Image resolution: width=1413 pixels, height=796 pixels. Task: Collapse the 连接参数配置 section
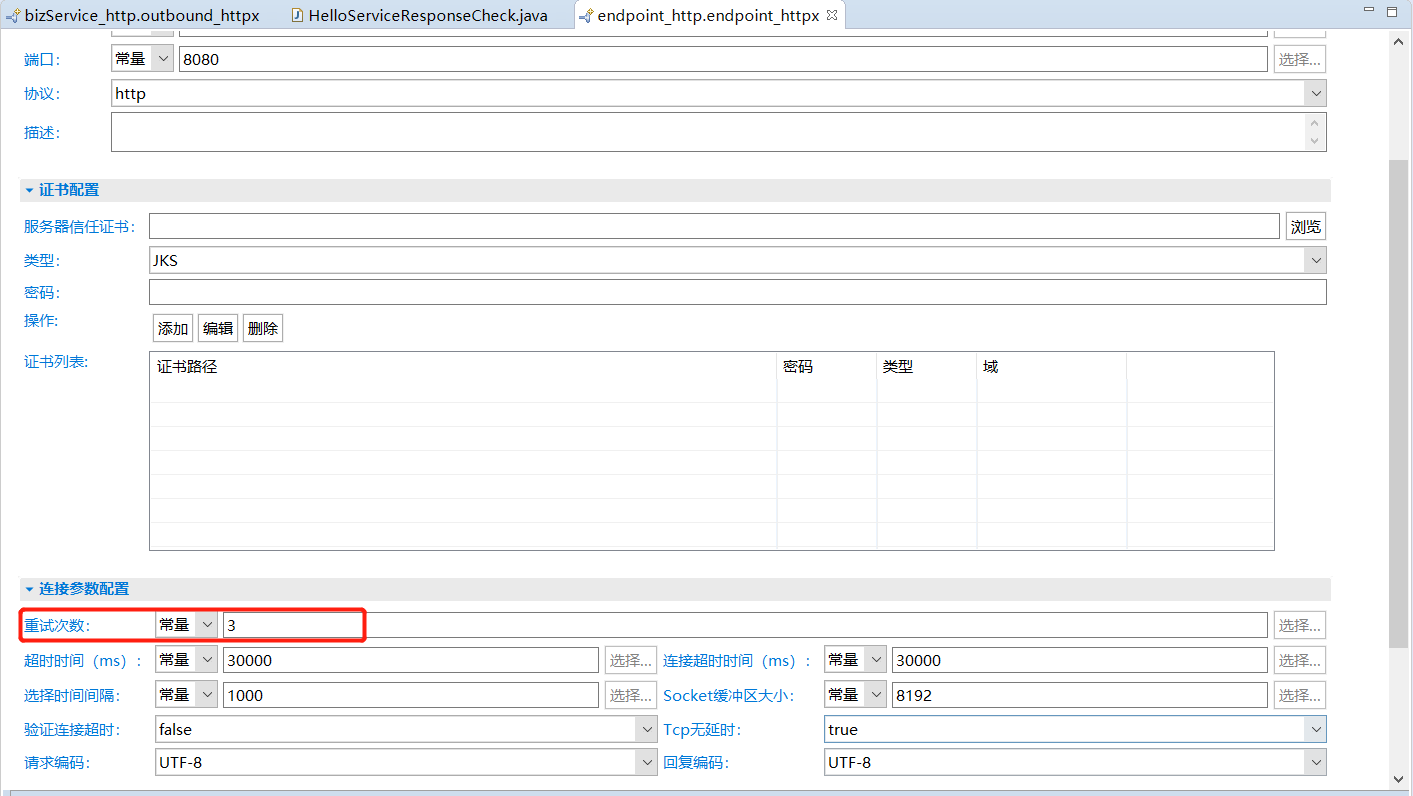tap(30, 589)
